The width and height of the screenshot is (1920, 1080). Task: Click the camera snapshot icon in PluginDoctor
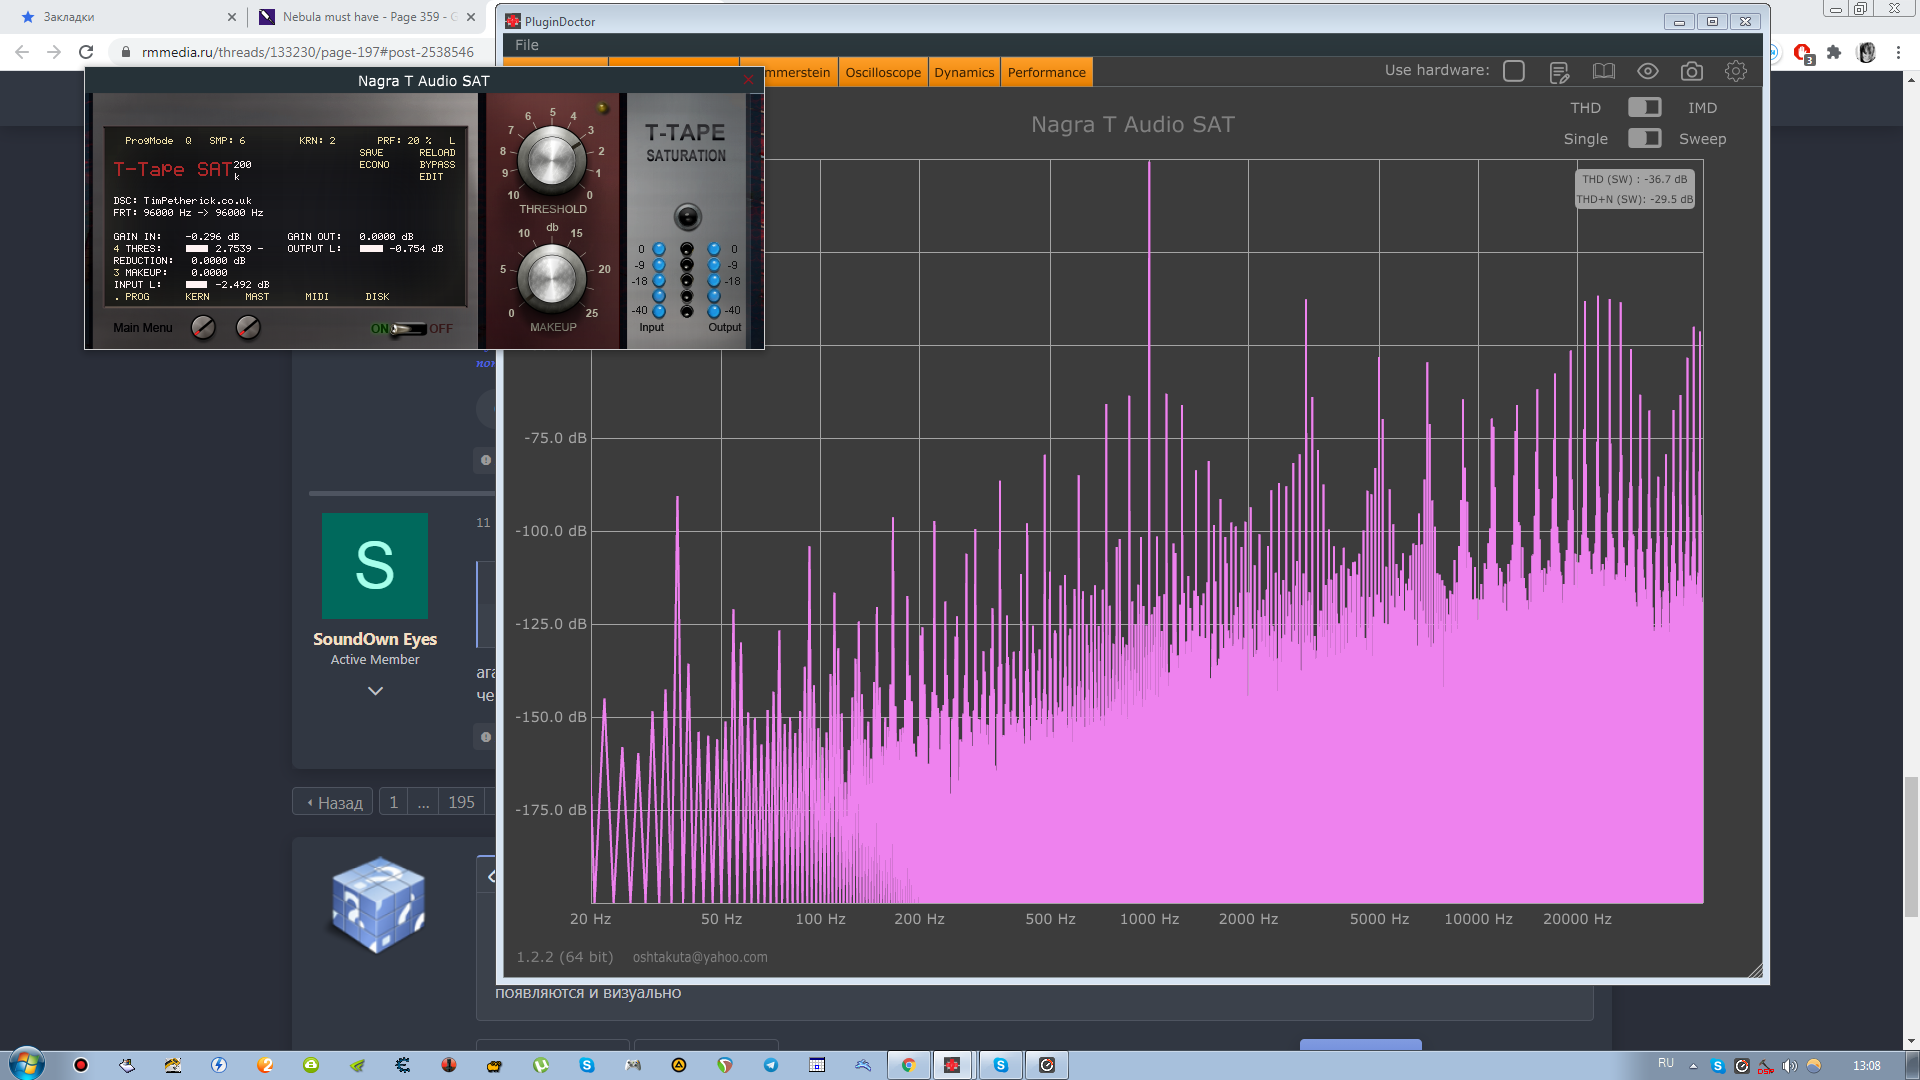tap(1692, 72)
